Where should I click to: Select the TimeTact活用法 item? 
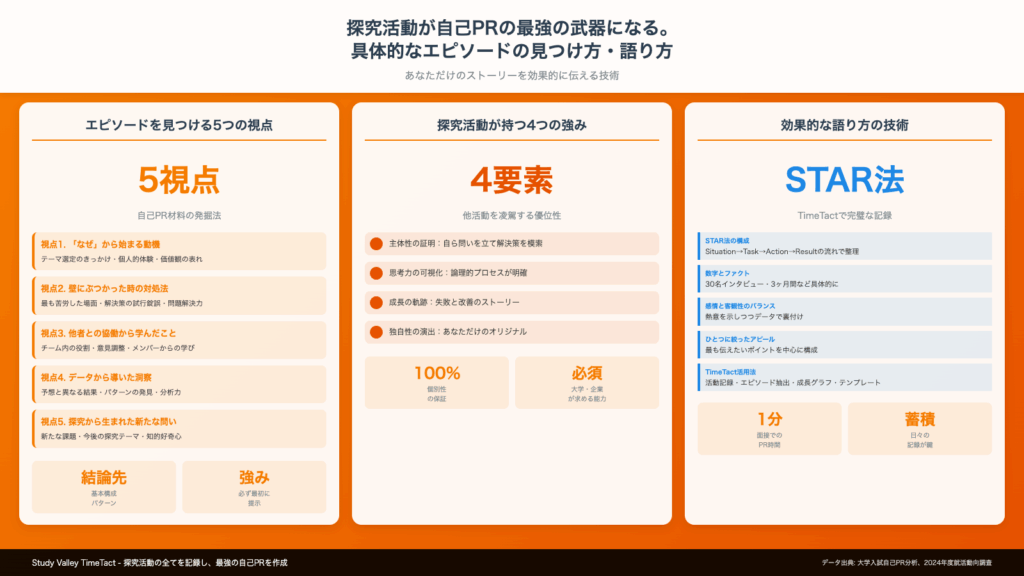click(x=845, y=377)
